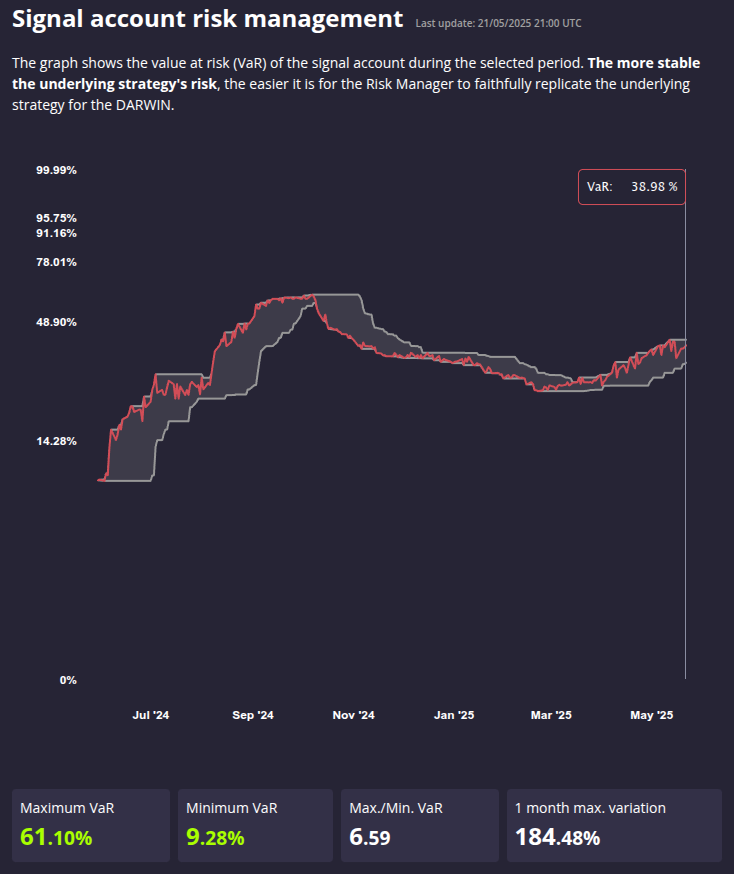Click the red VaR line peak near Oct '24
Image resolution: width=734 pixels, height=874 pixels.
312,295
